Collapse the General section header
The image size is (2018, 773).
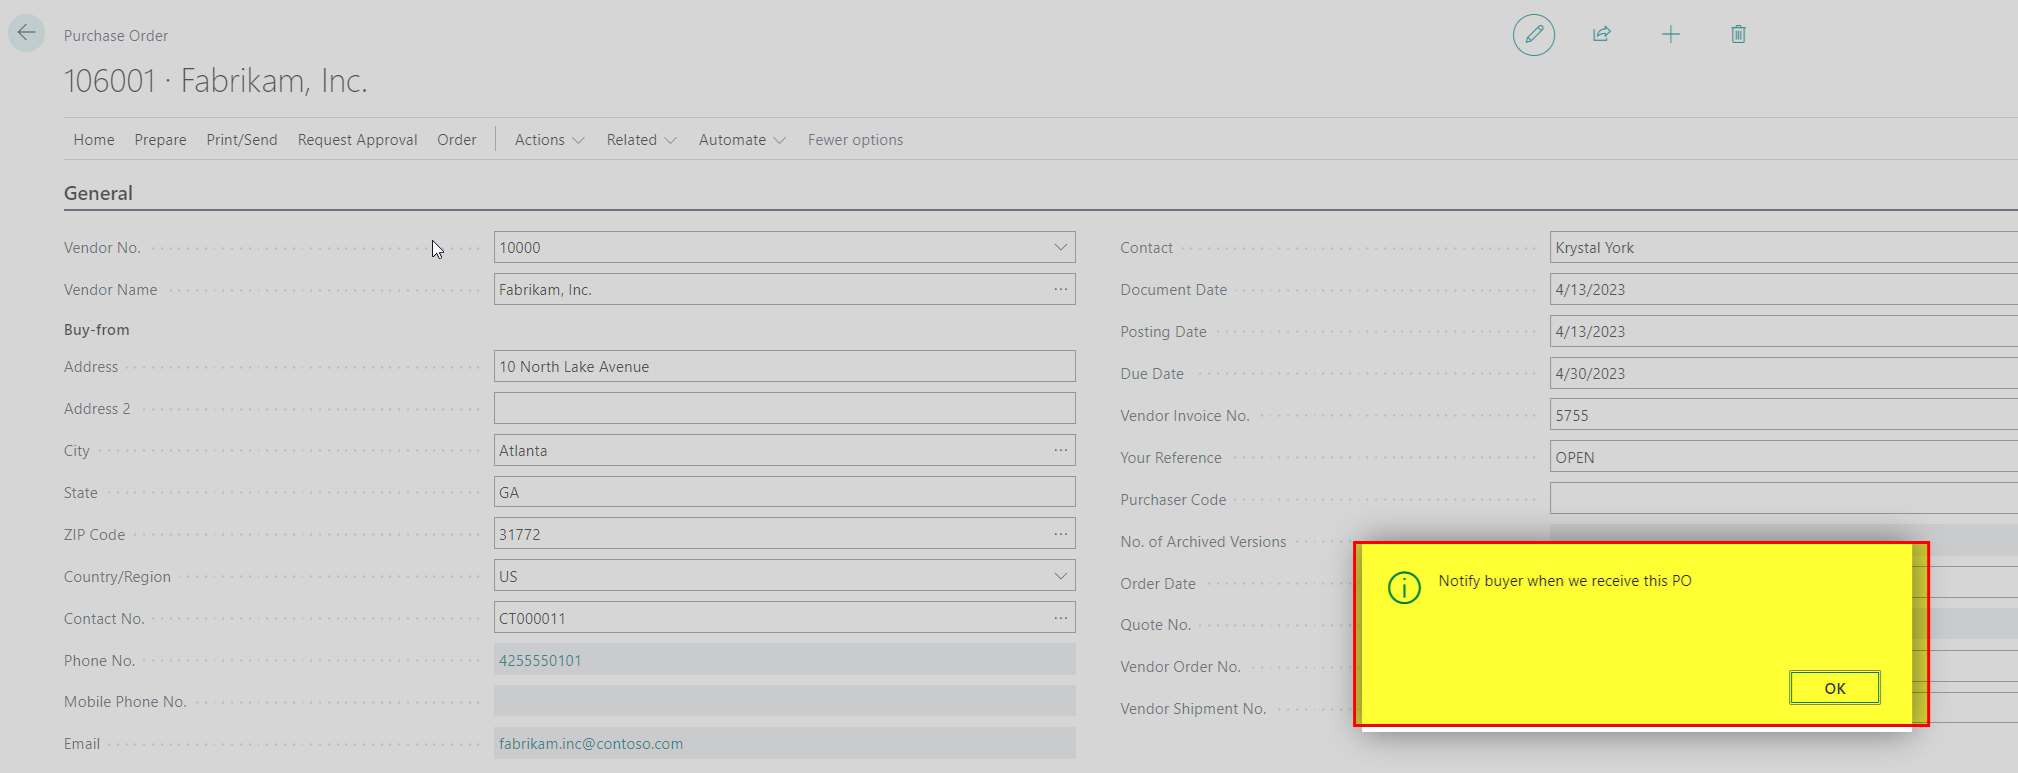point(98,193)
